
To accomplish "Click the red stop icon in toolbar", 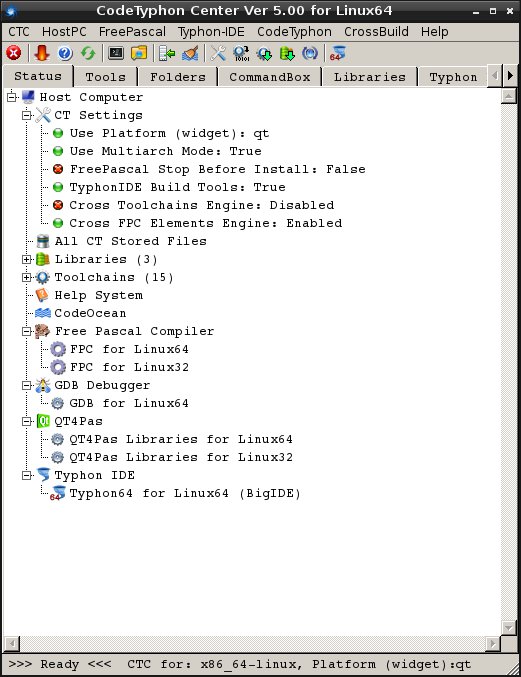I will pos(14,54).
